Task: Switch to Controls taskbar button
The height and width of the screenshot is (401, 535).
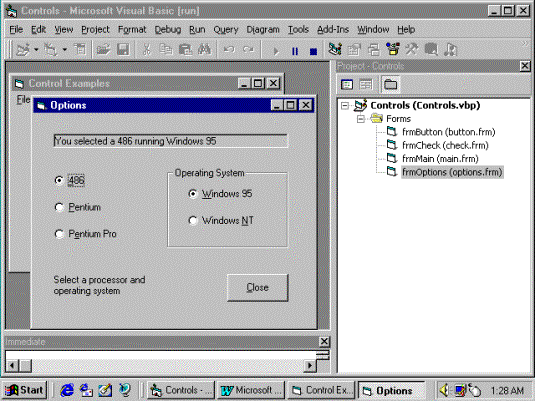Action: click(181, 390)
